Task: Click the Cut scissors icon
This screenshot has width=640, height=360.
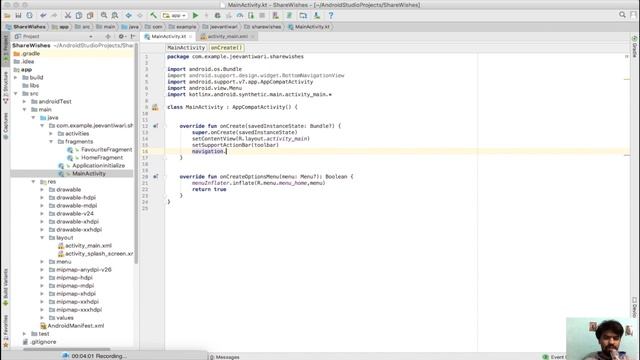Action: tap(68, 16)
